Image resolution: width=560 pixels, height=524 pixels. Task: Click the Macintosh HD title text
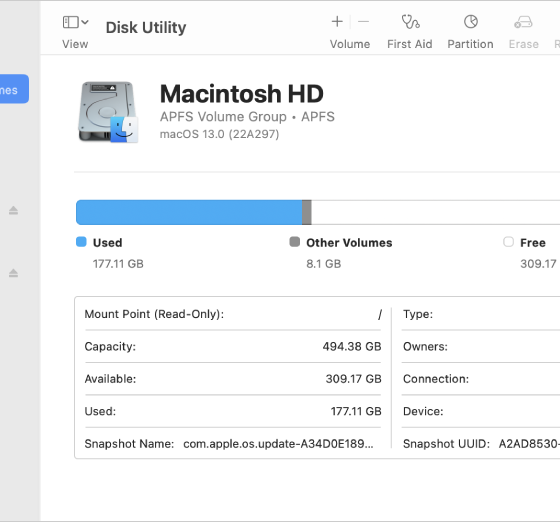coord(242,94)
